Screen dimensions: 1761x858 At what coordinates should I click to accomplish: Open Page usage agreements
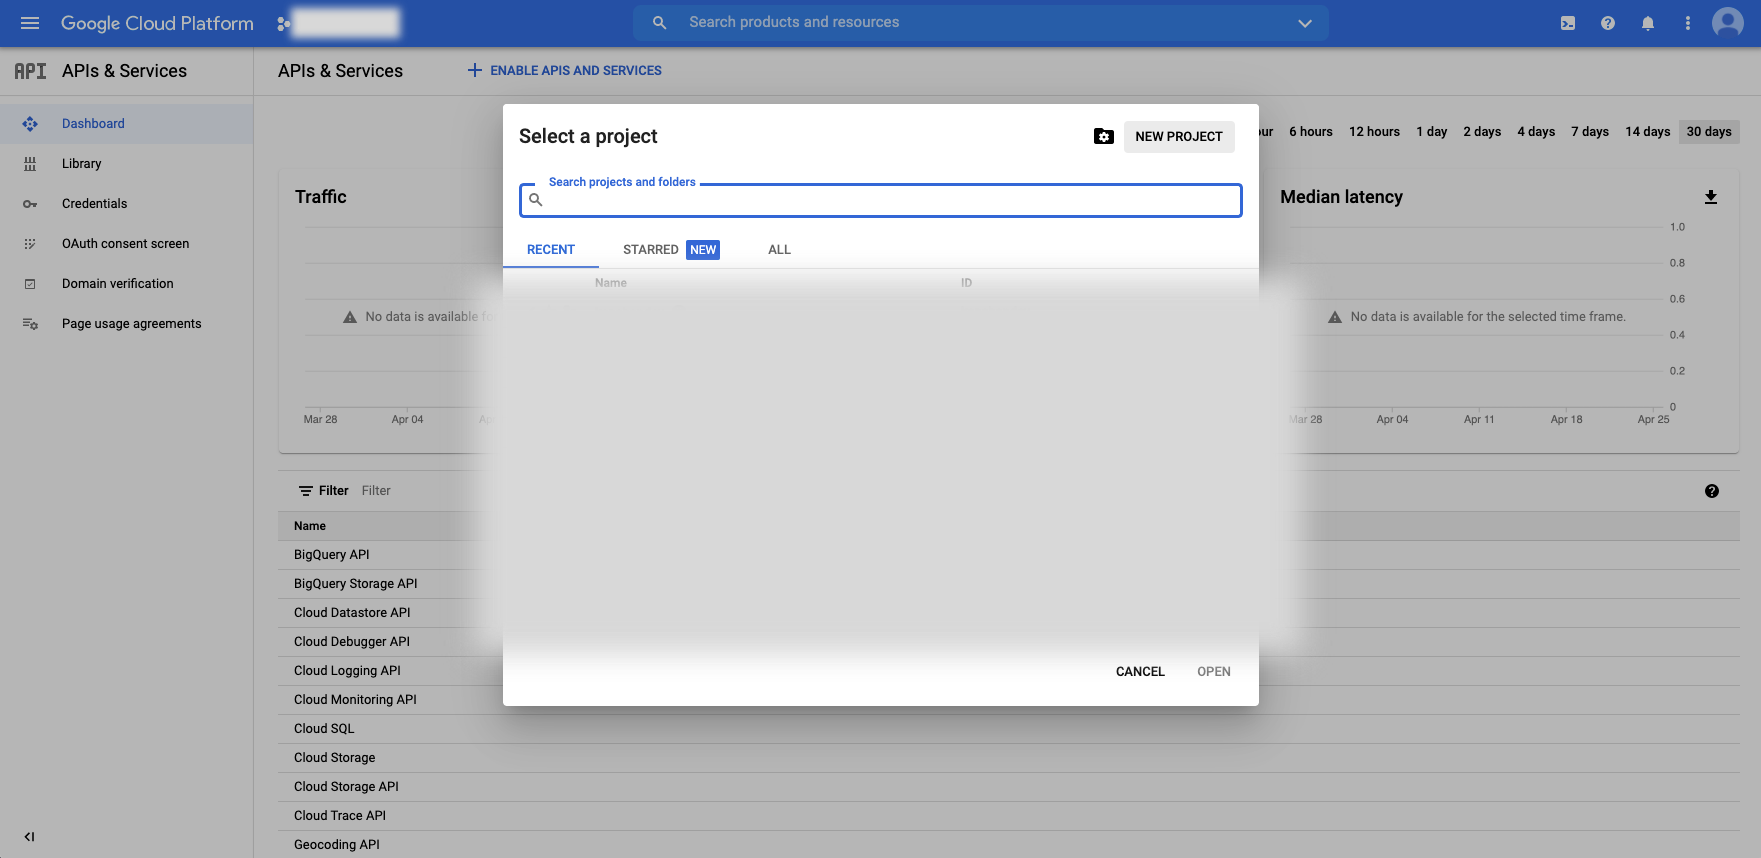[x=132, y=324]
